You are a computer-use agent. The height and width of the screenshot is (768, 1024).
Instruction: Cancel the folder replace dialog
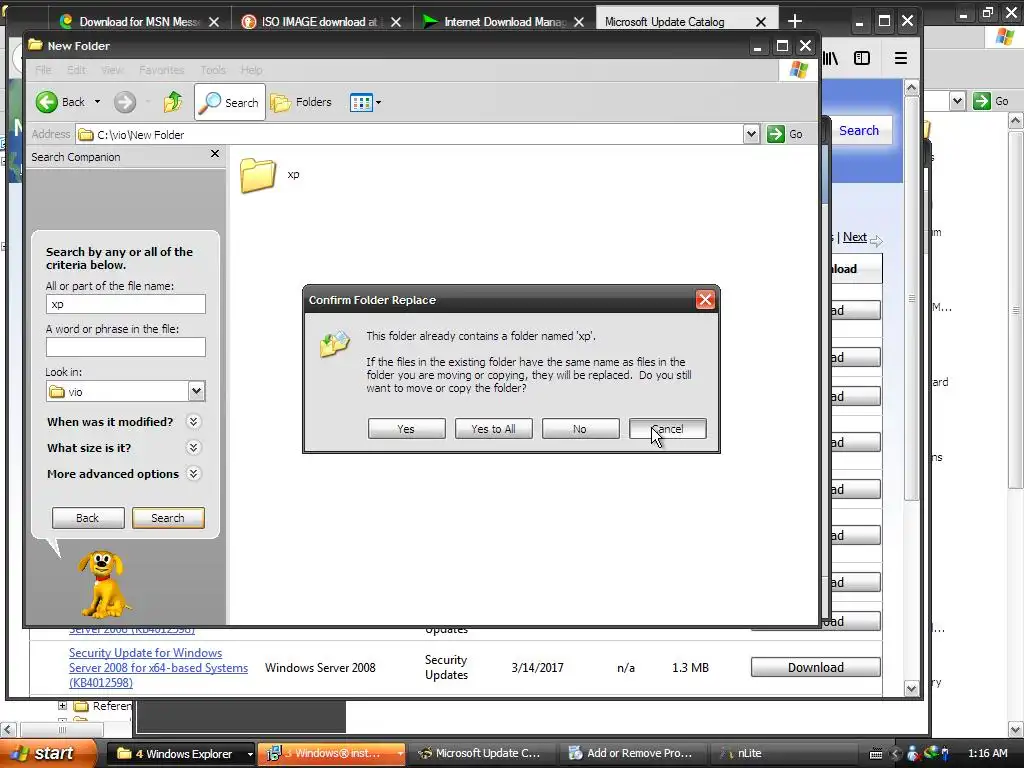(x=667, y=429)
